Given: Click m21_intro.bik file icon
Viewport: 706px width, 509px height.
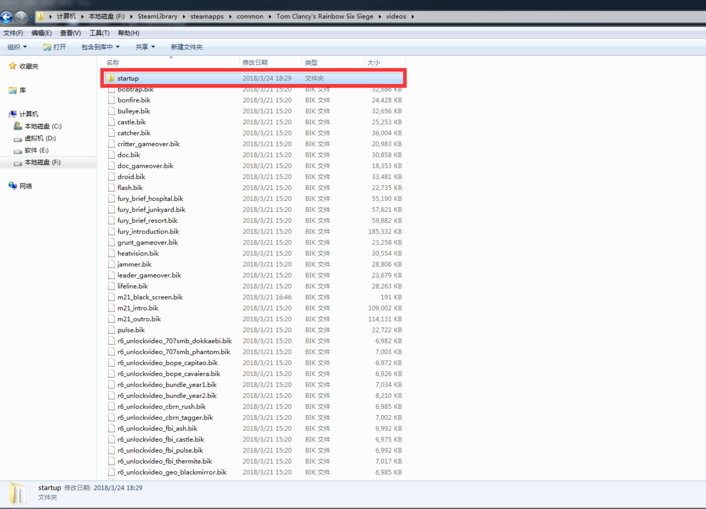Looking at the screenshot, I should (x=111, y=308).
